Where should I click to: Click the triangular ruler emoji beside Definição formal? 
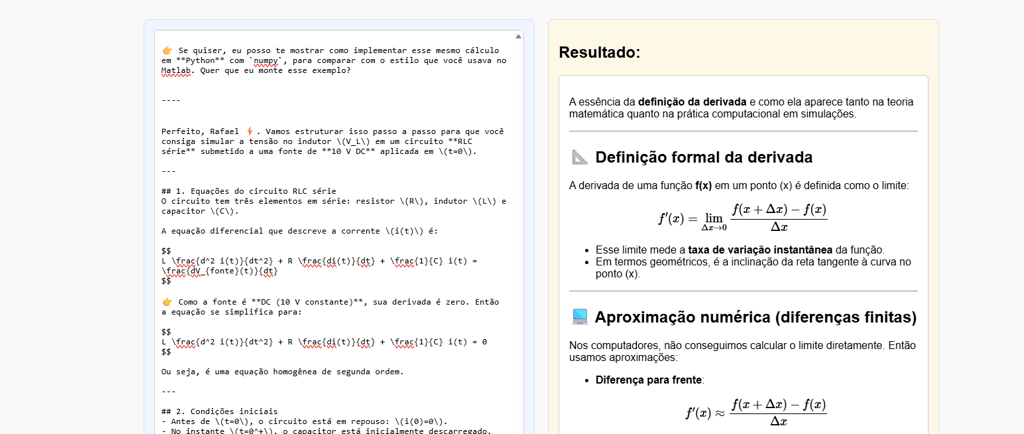(x=579, y=157)
